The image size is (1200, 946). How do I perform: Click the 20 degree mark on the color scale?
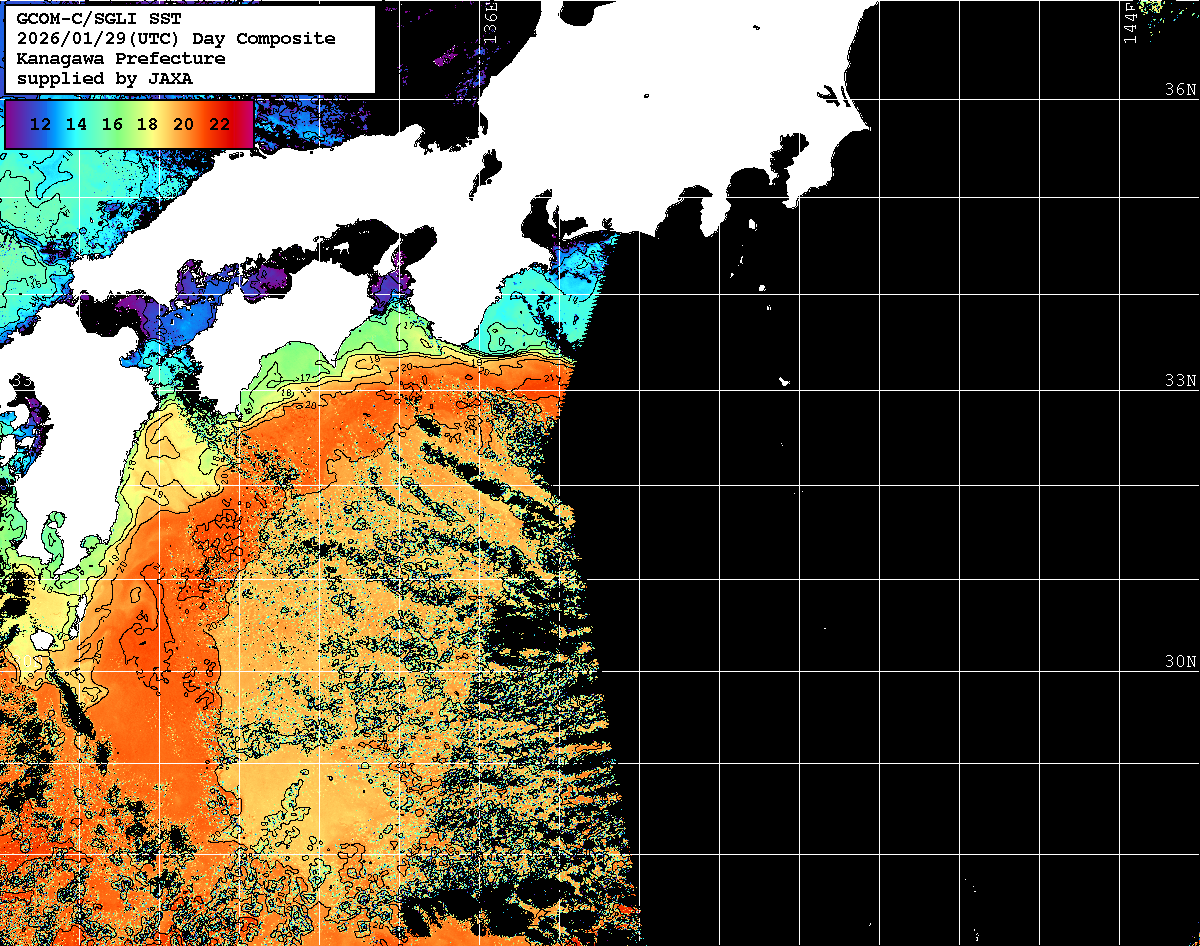pyautogui.click(x=183, y=125)
